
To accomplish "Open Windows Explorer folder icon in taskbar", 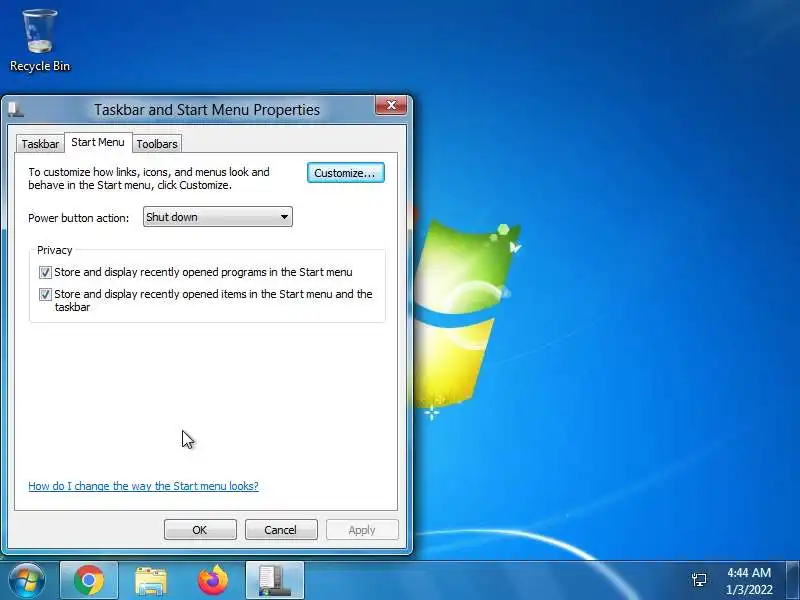I will click(x=151, y=581).
